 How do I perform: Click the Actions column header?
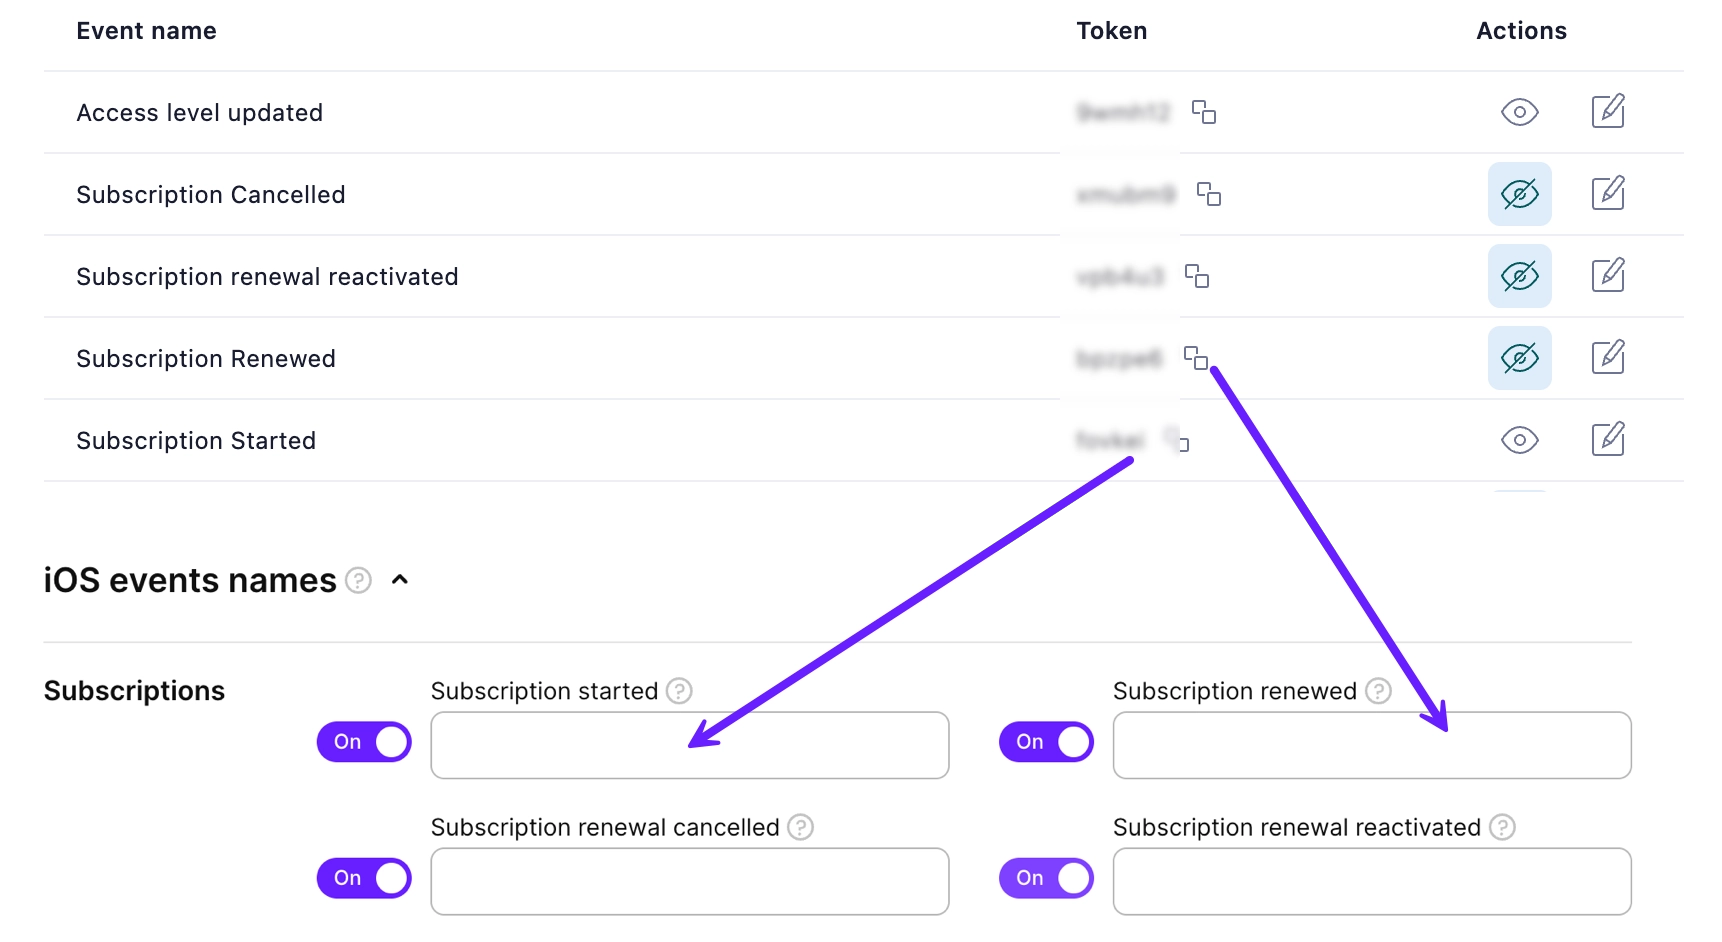point(1521,30)
